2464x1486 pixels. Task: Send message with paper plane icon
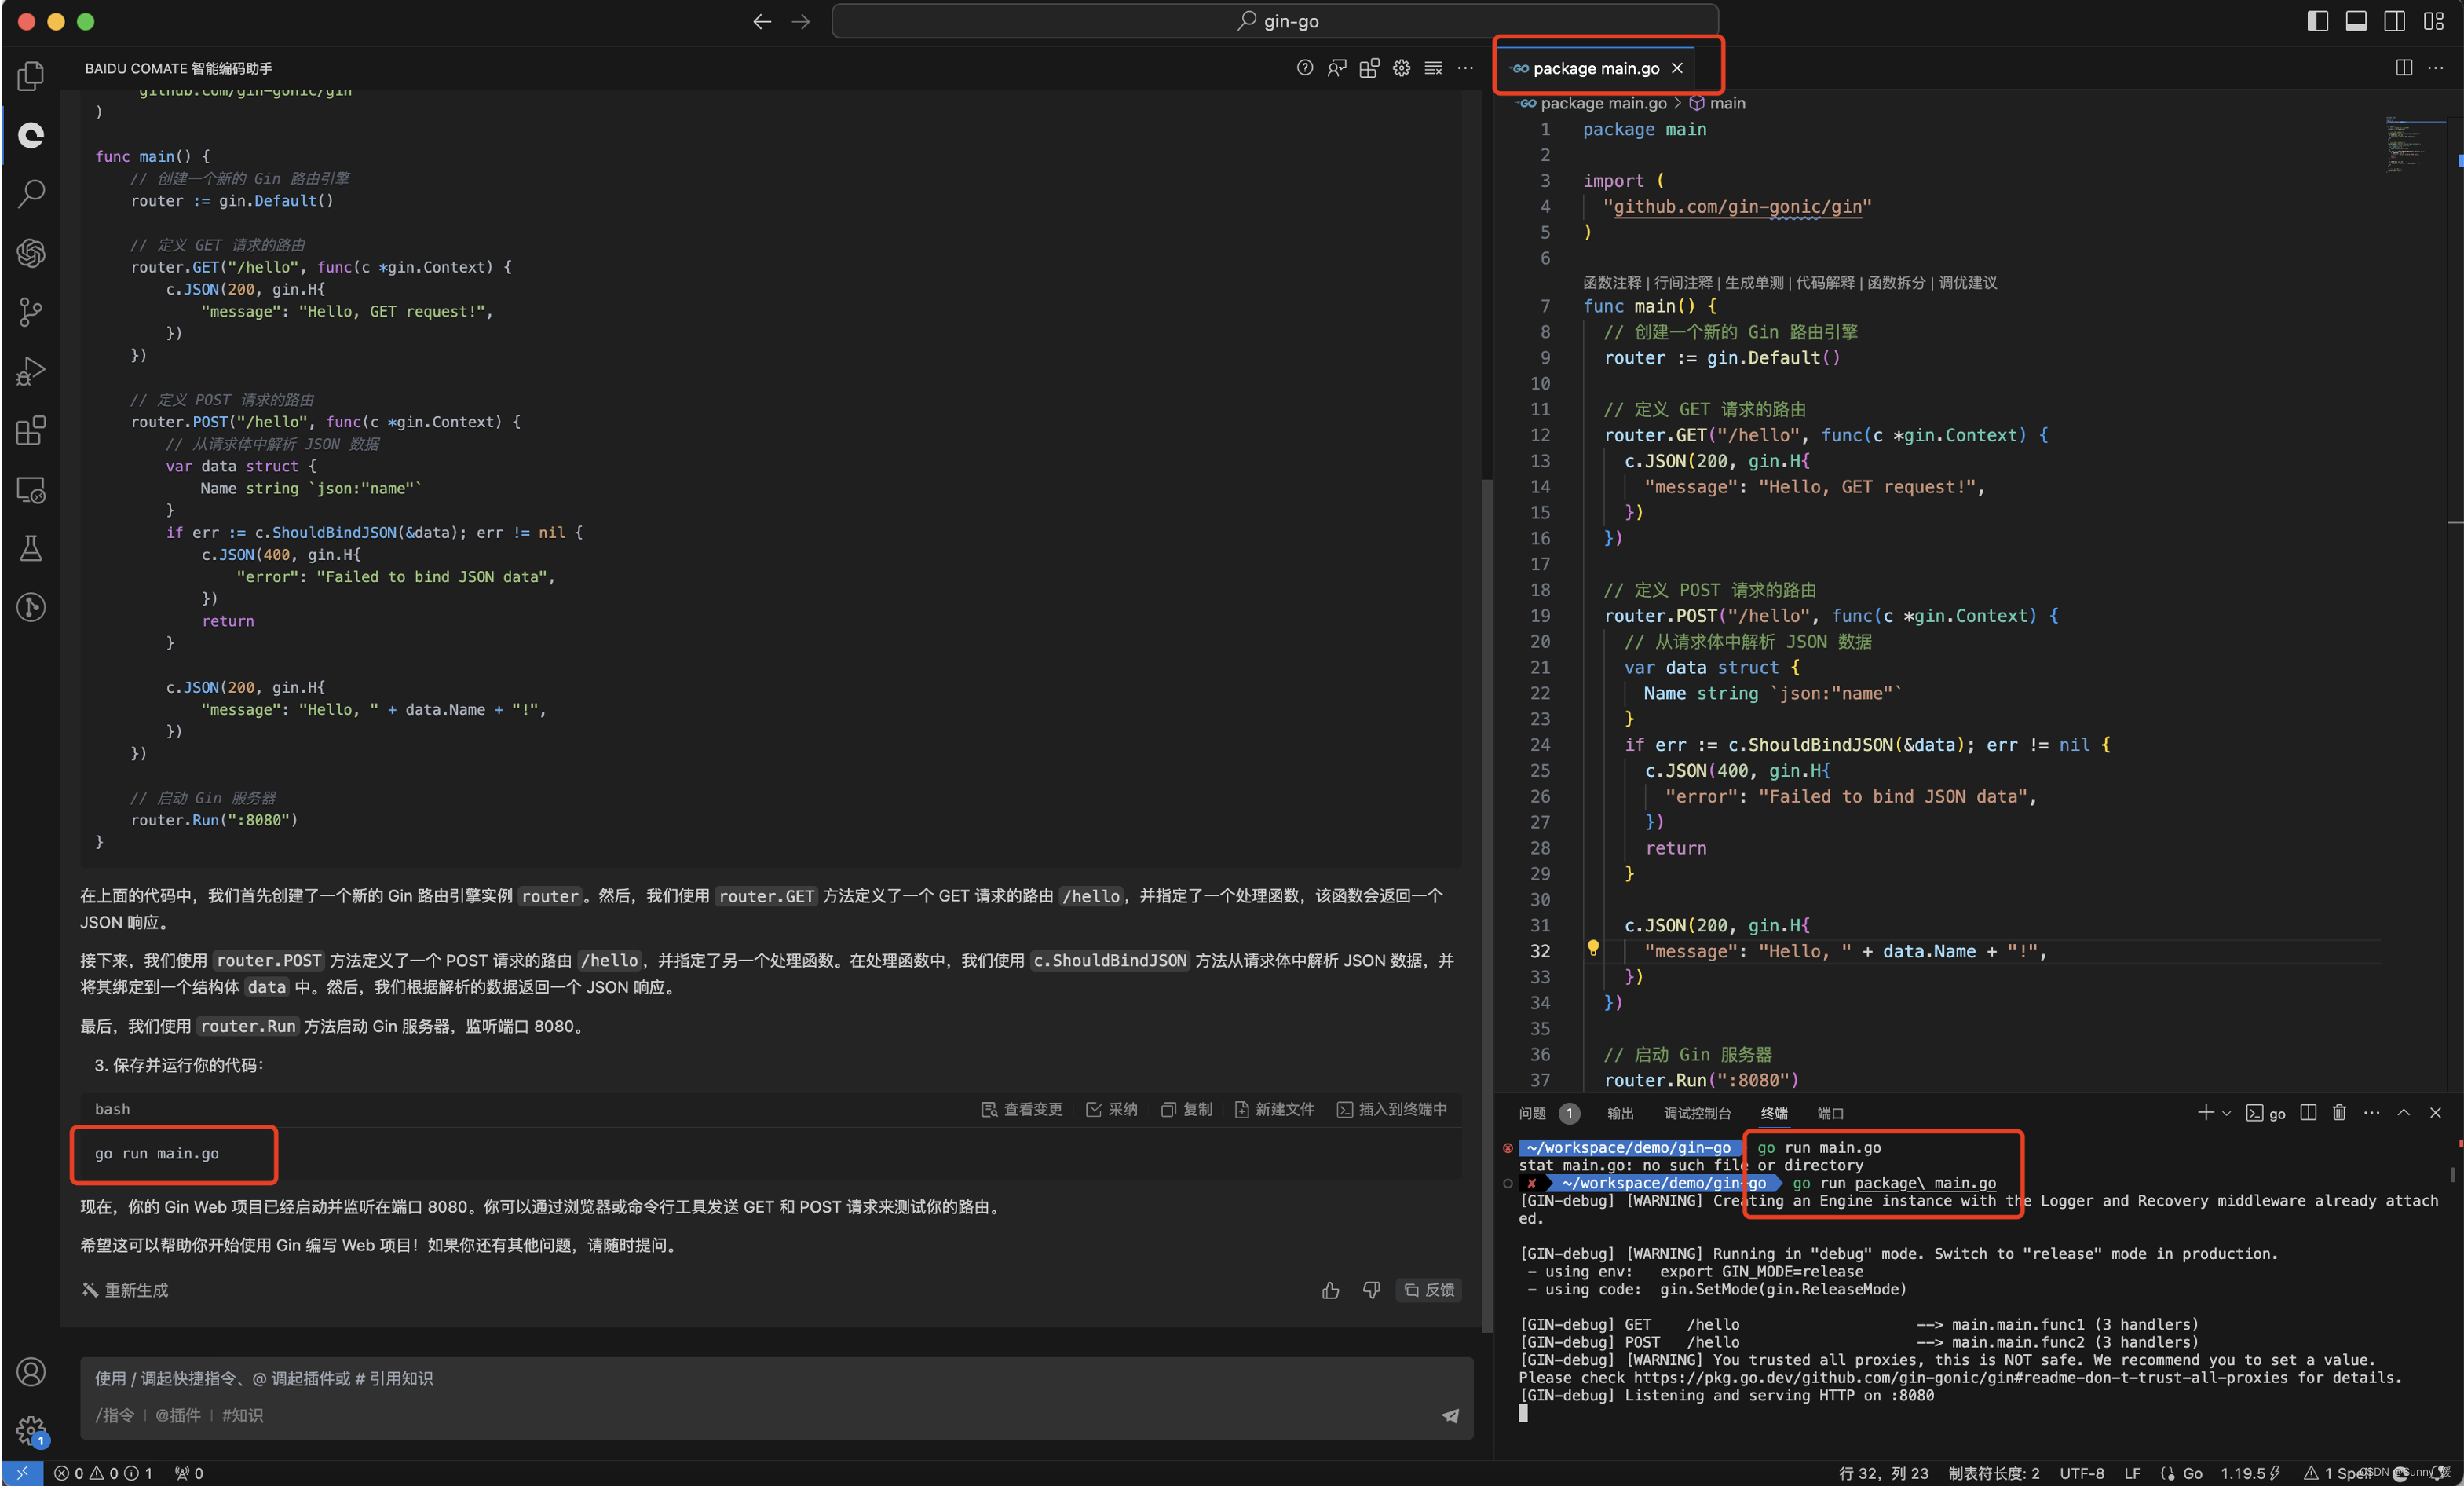1450,1415
